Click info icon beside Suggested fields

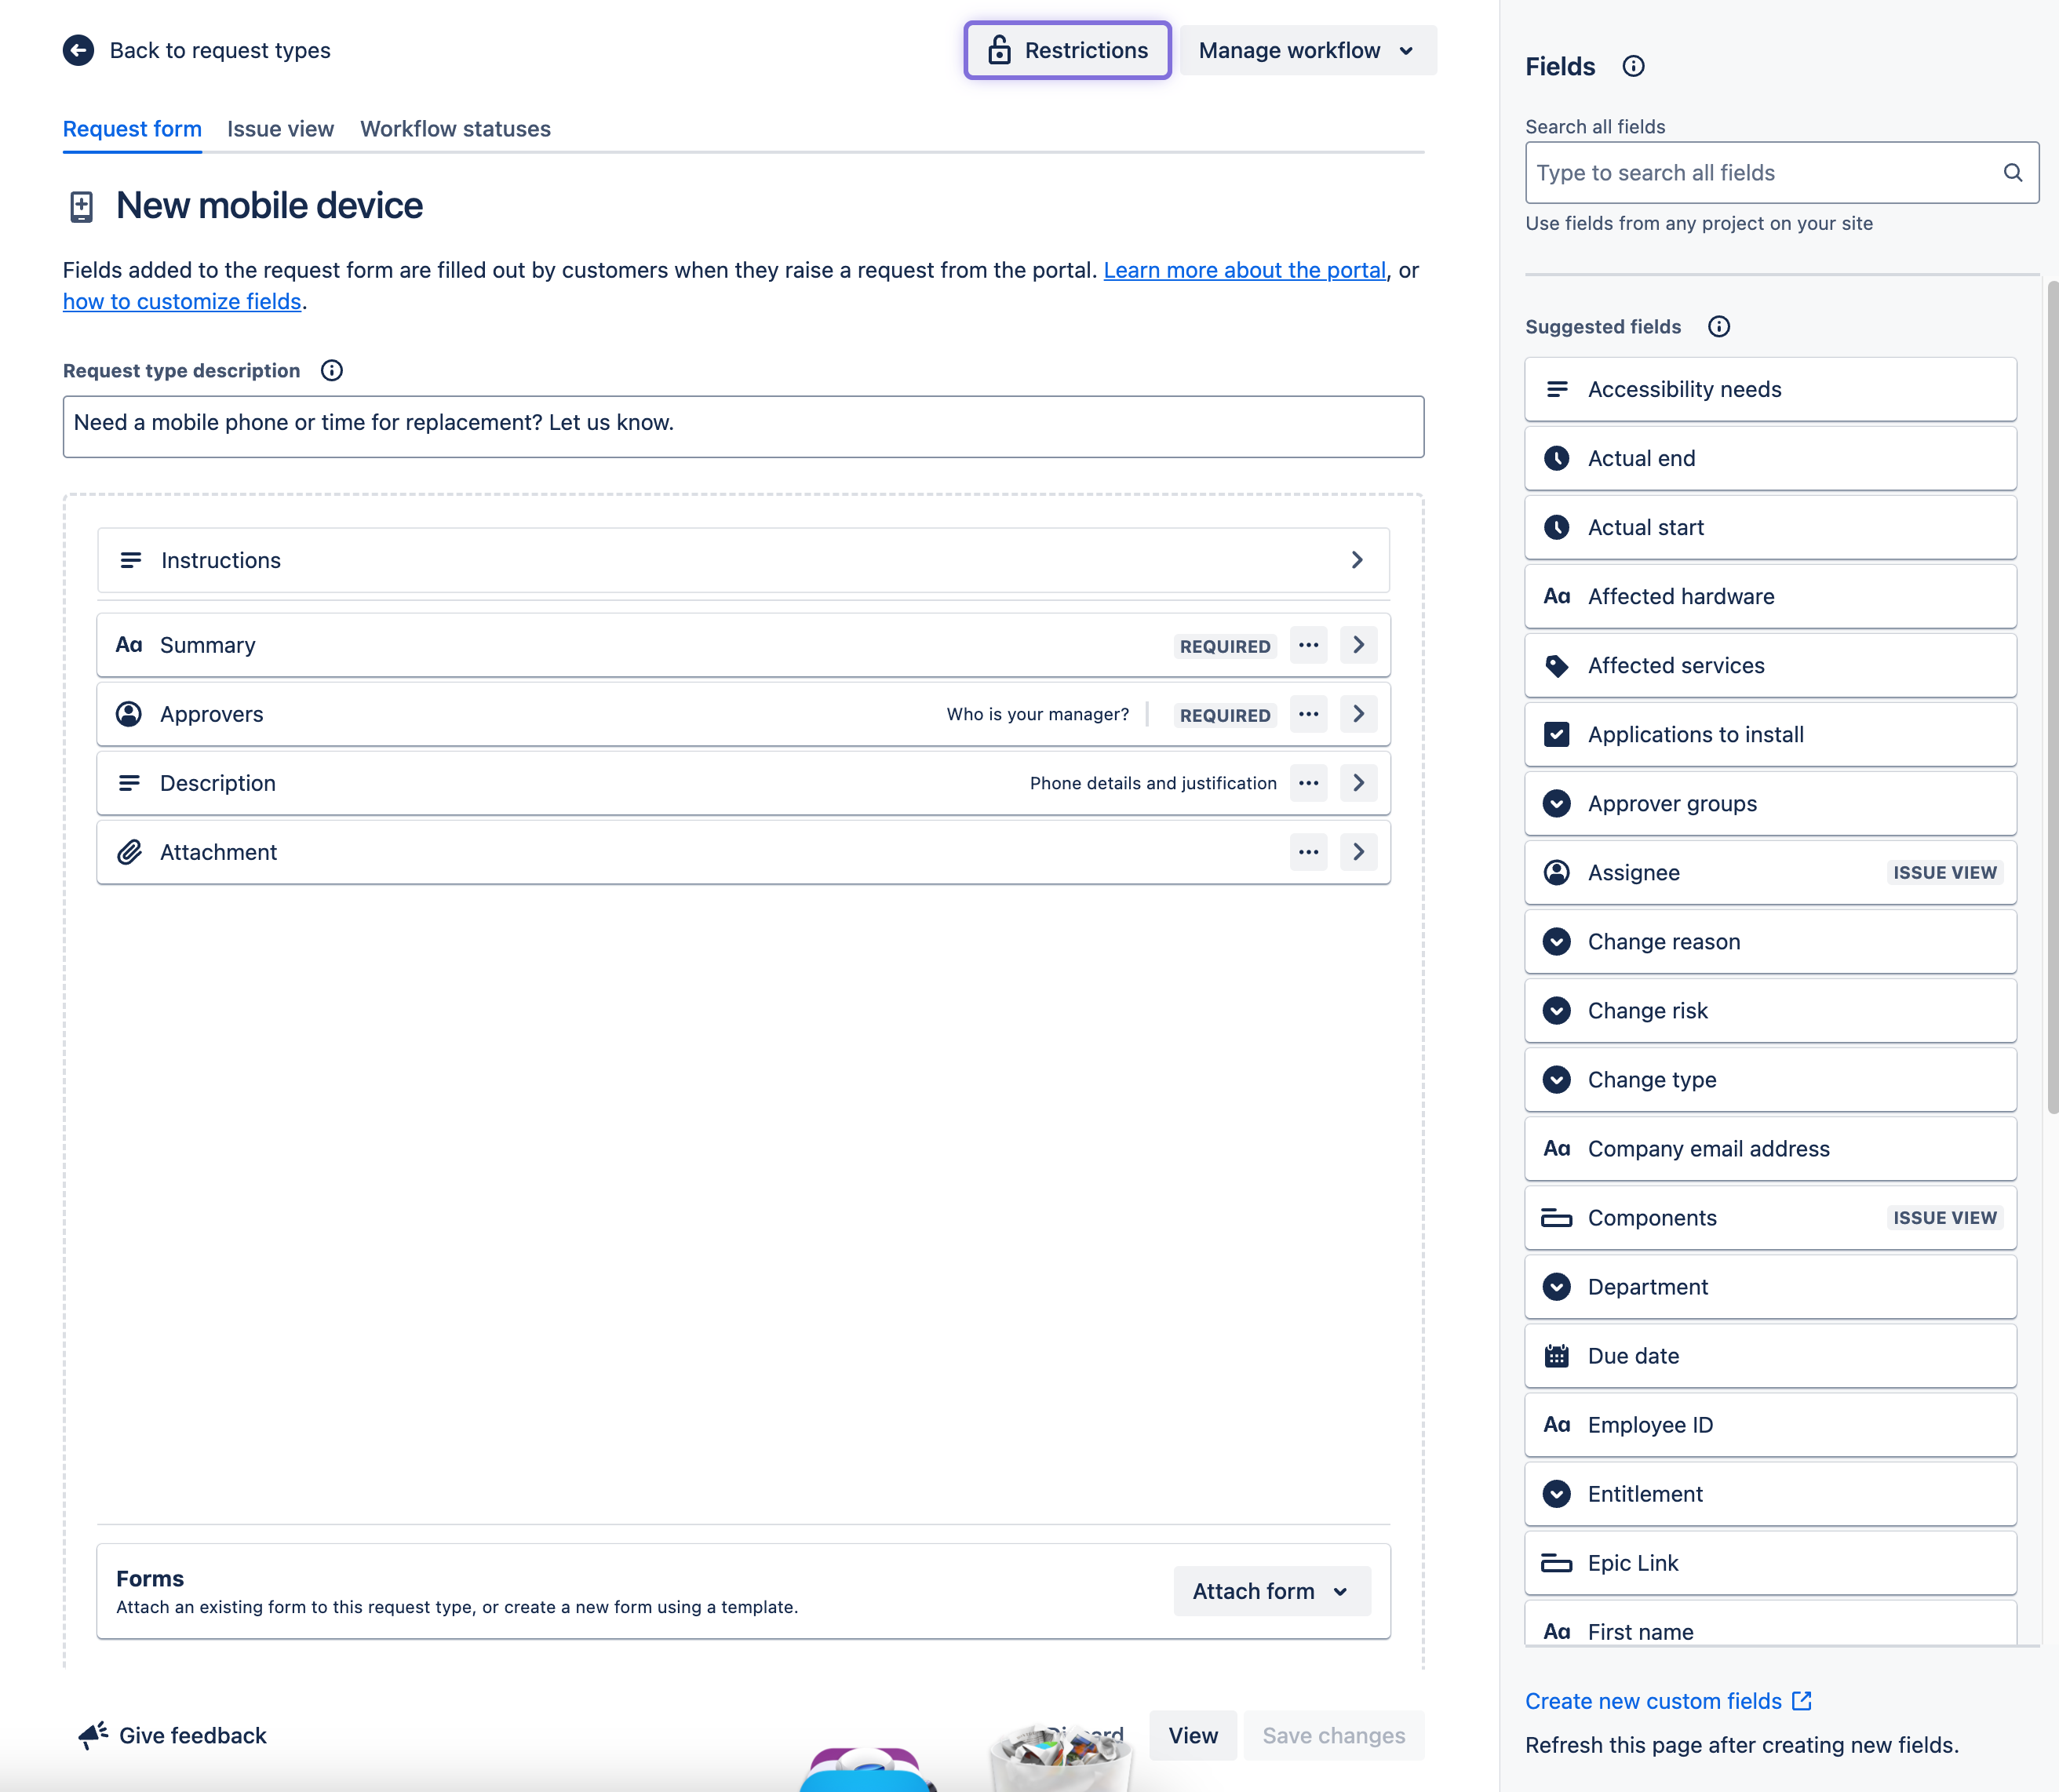tap(1719, 327)
